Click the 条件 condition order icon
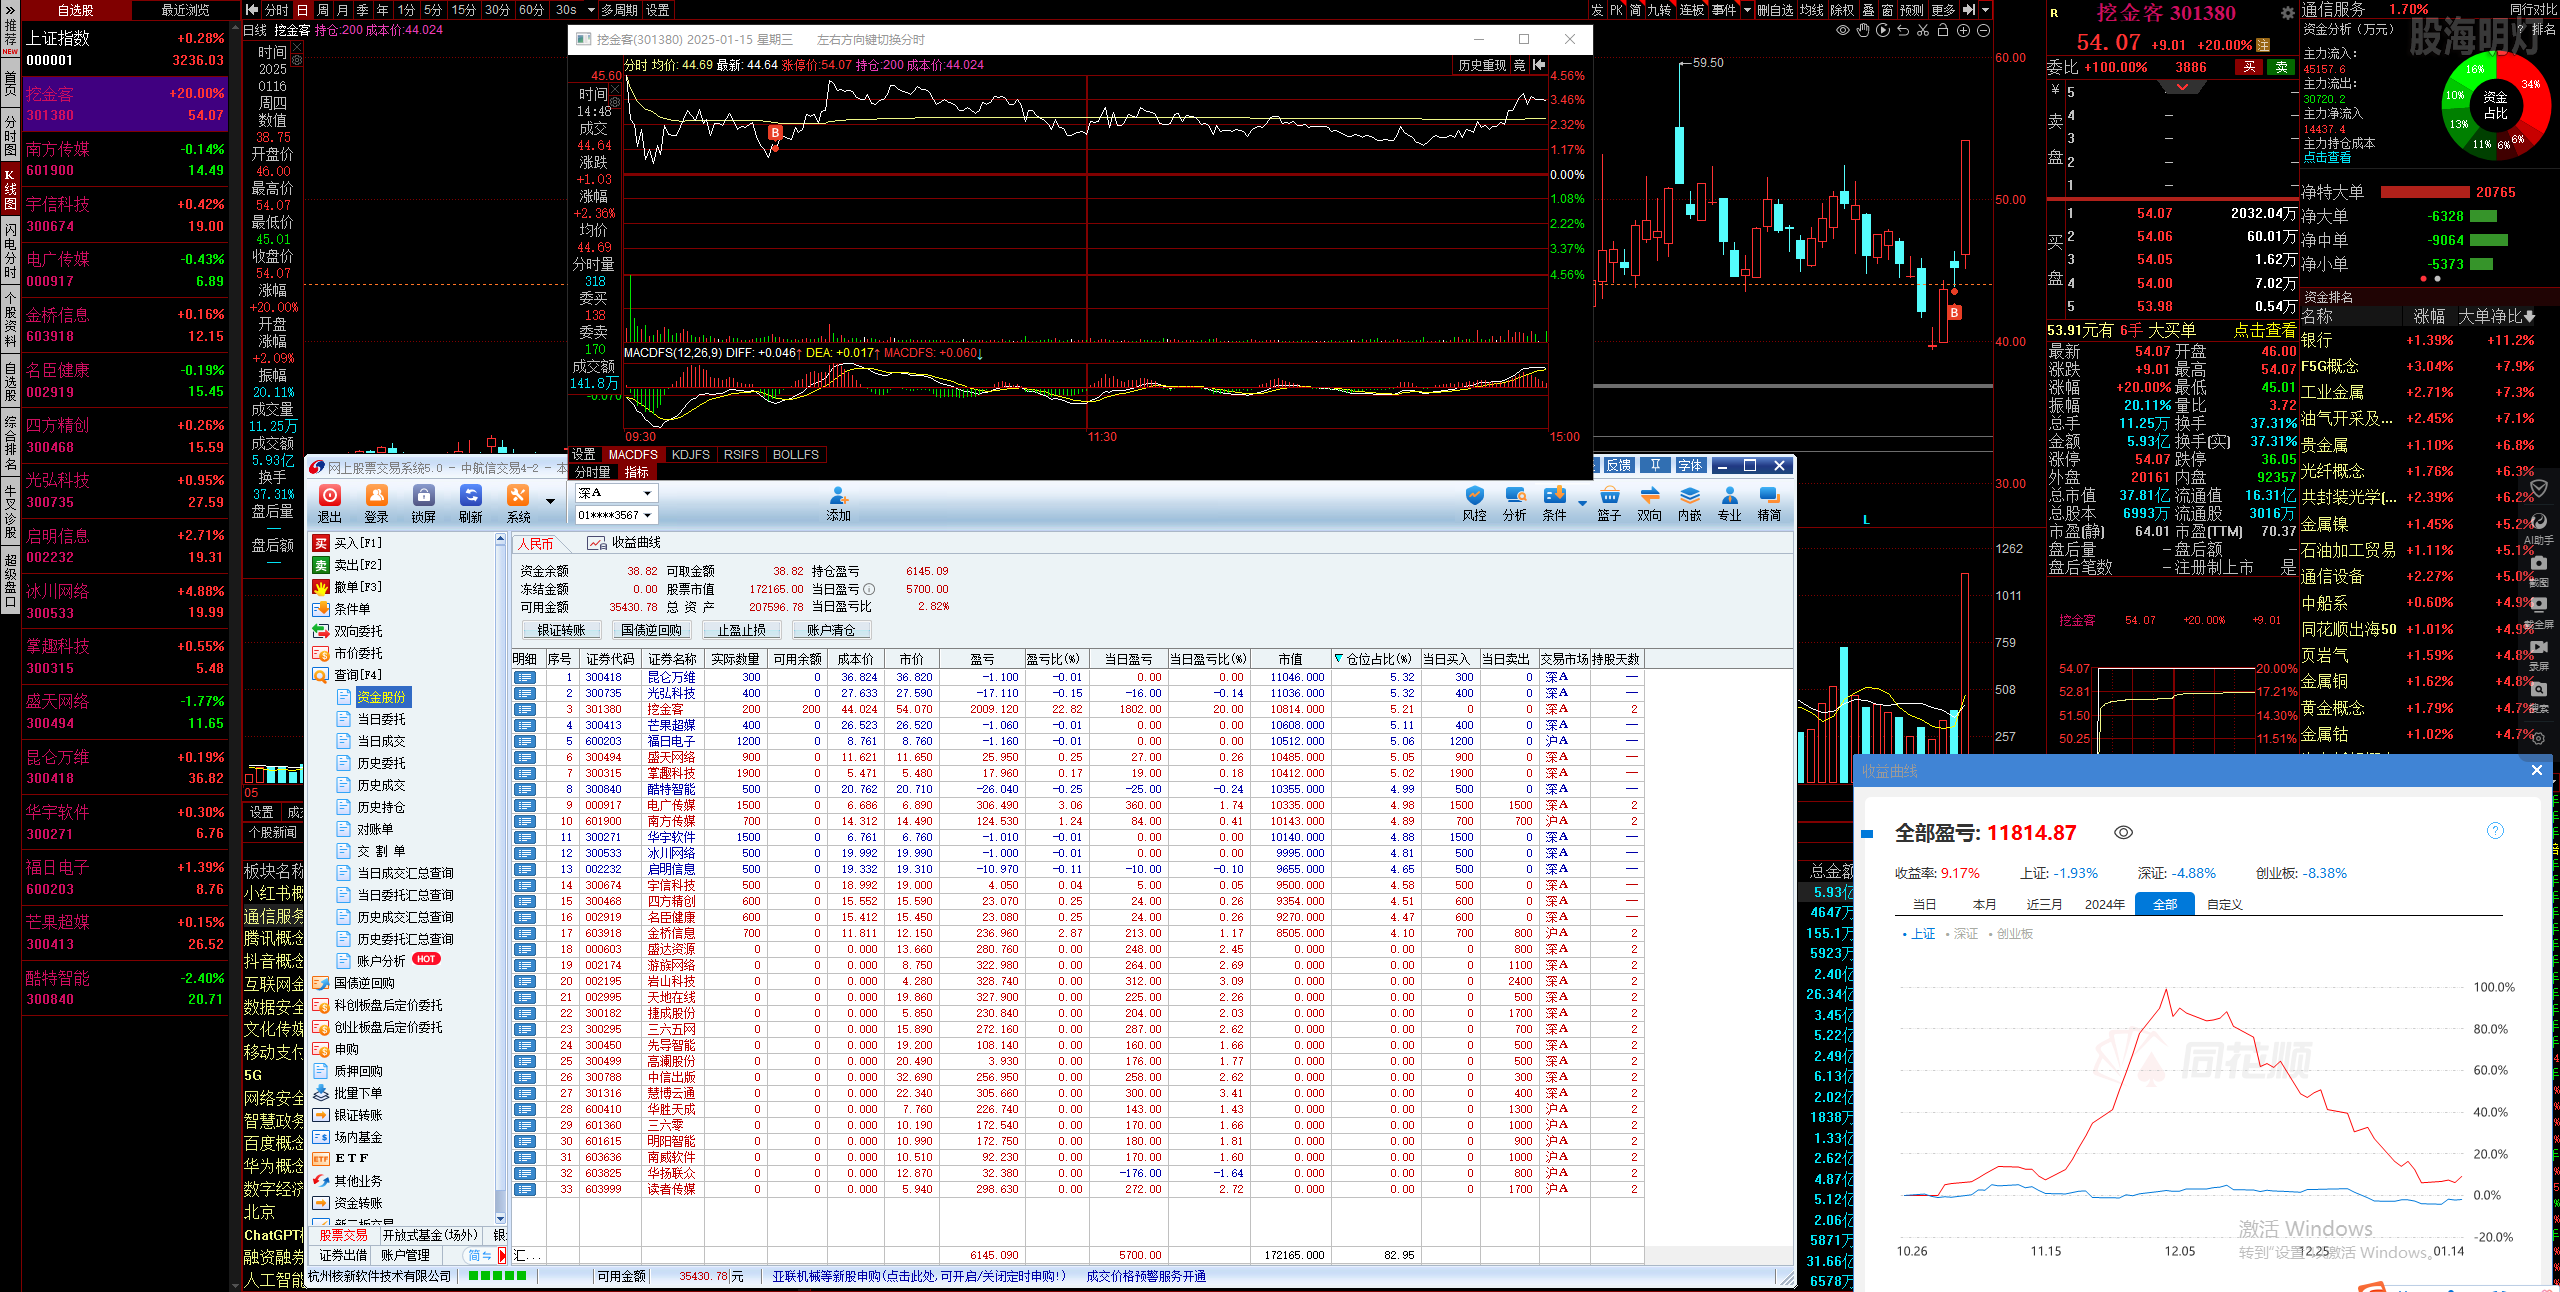This screenshot has height=1292, width=2560. tap(1554, 503)
